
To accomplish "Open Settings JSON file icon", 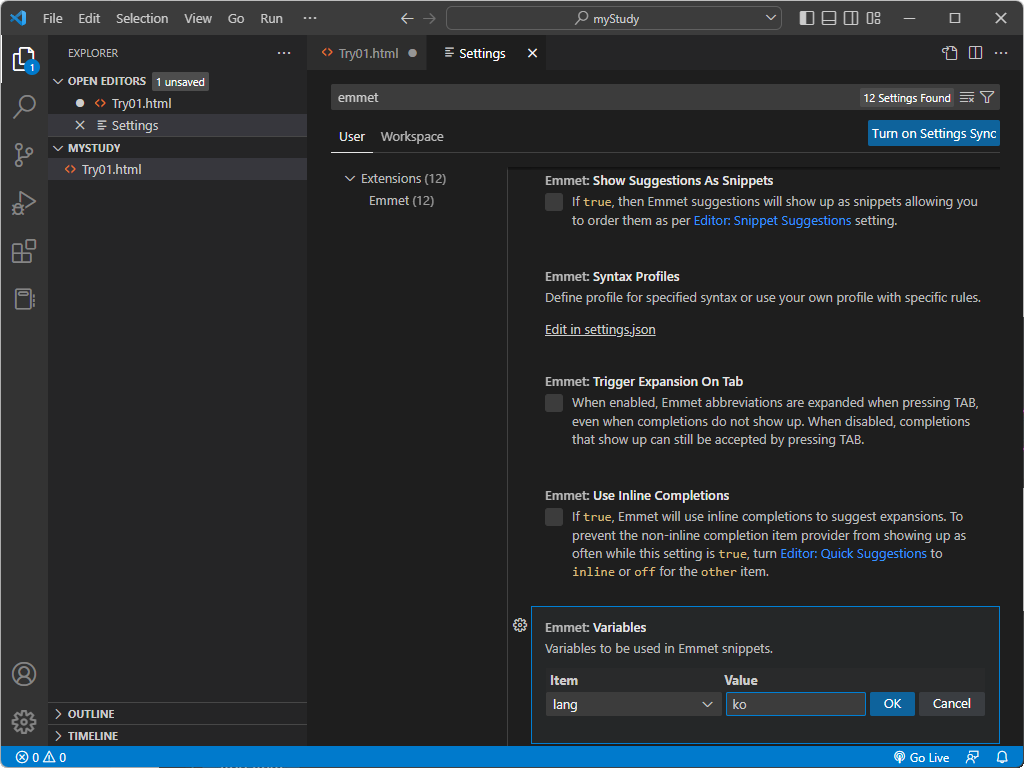I will (950, 53).
